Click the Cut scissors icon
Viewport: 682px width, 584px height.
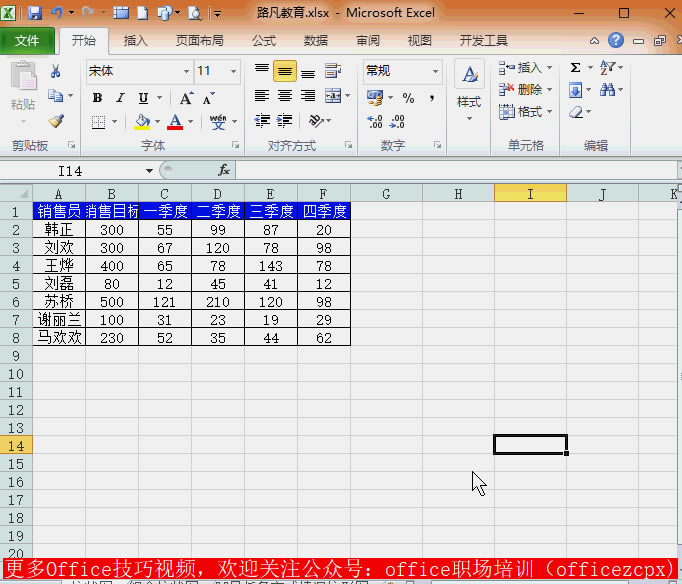click(56, 71)
